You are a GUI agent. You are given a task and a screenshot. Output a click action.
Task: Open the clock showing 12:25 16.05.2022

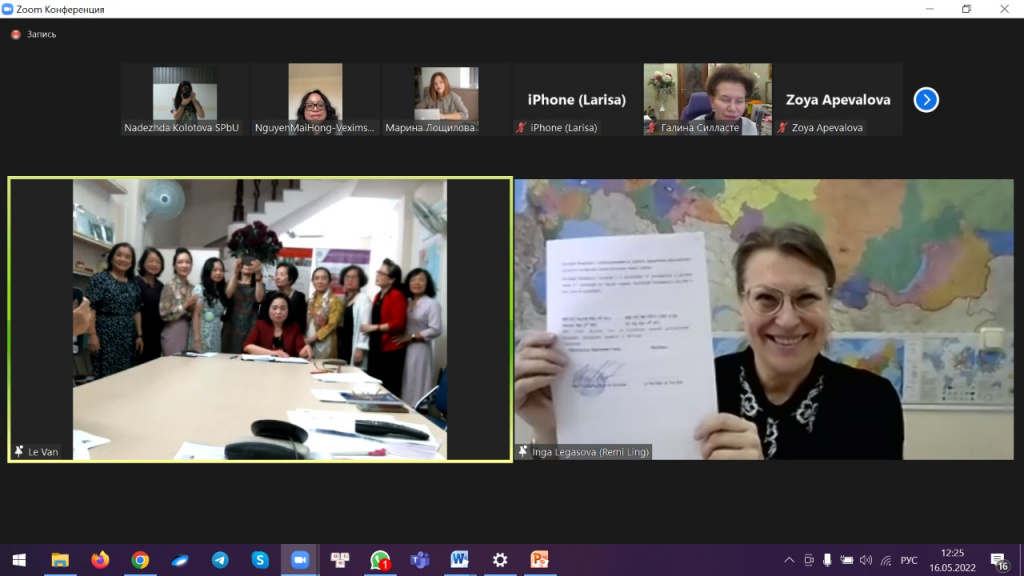click(x=952, y=560)
